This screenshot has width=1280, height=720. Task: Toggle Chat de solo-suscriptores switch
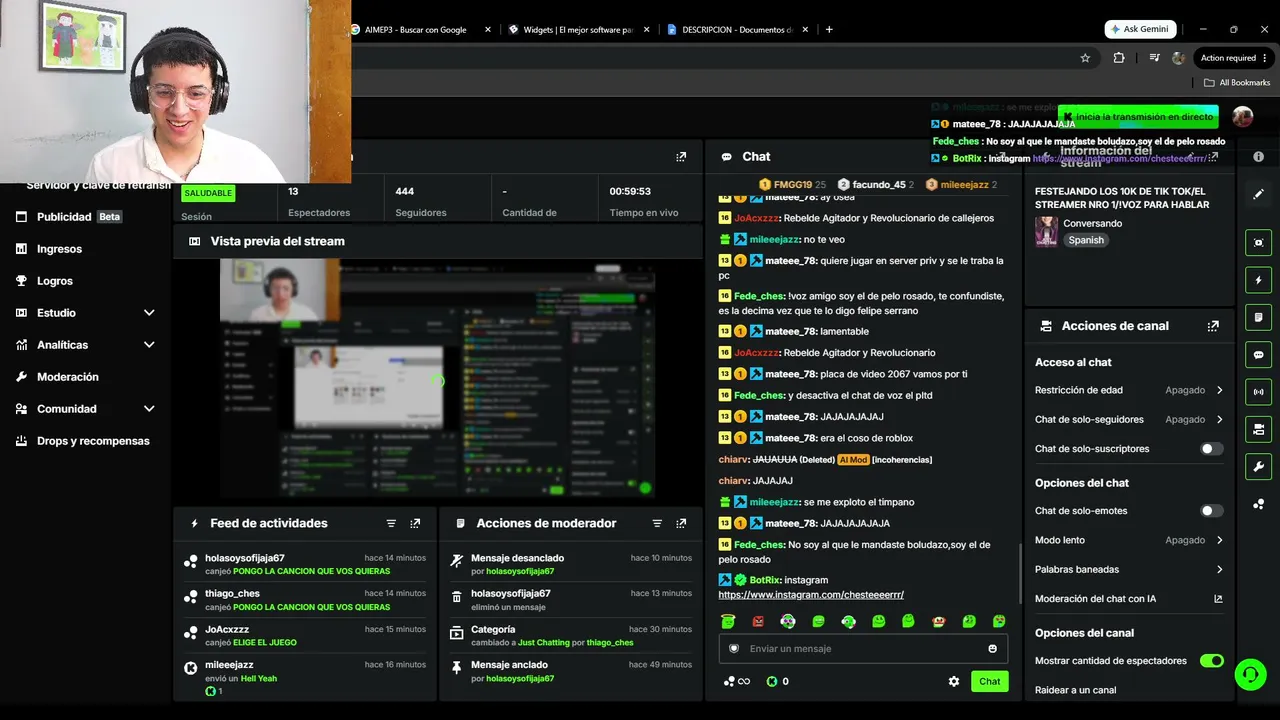click(1211, 449)
